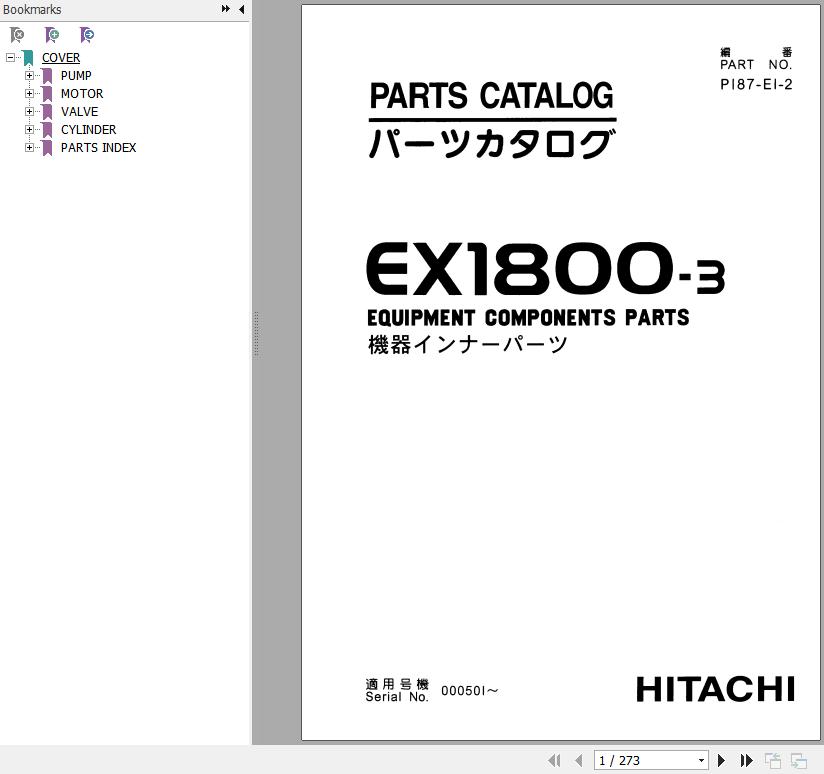
Task: Click the PARTS INDEX bookmark ribbon icon
Action: [x=47, y=148]
